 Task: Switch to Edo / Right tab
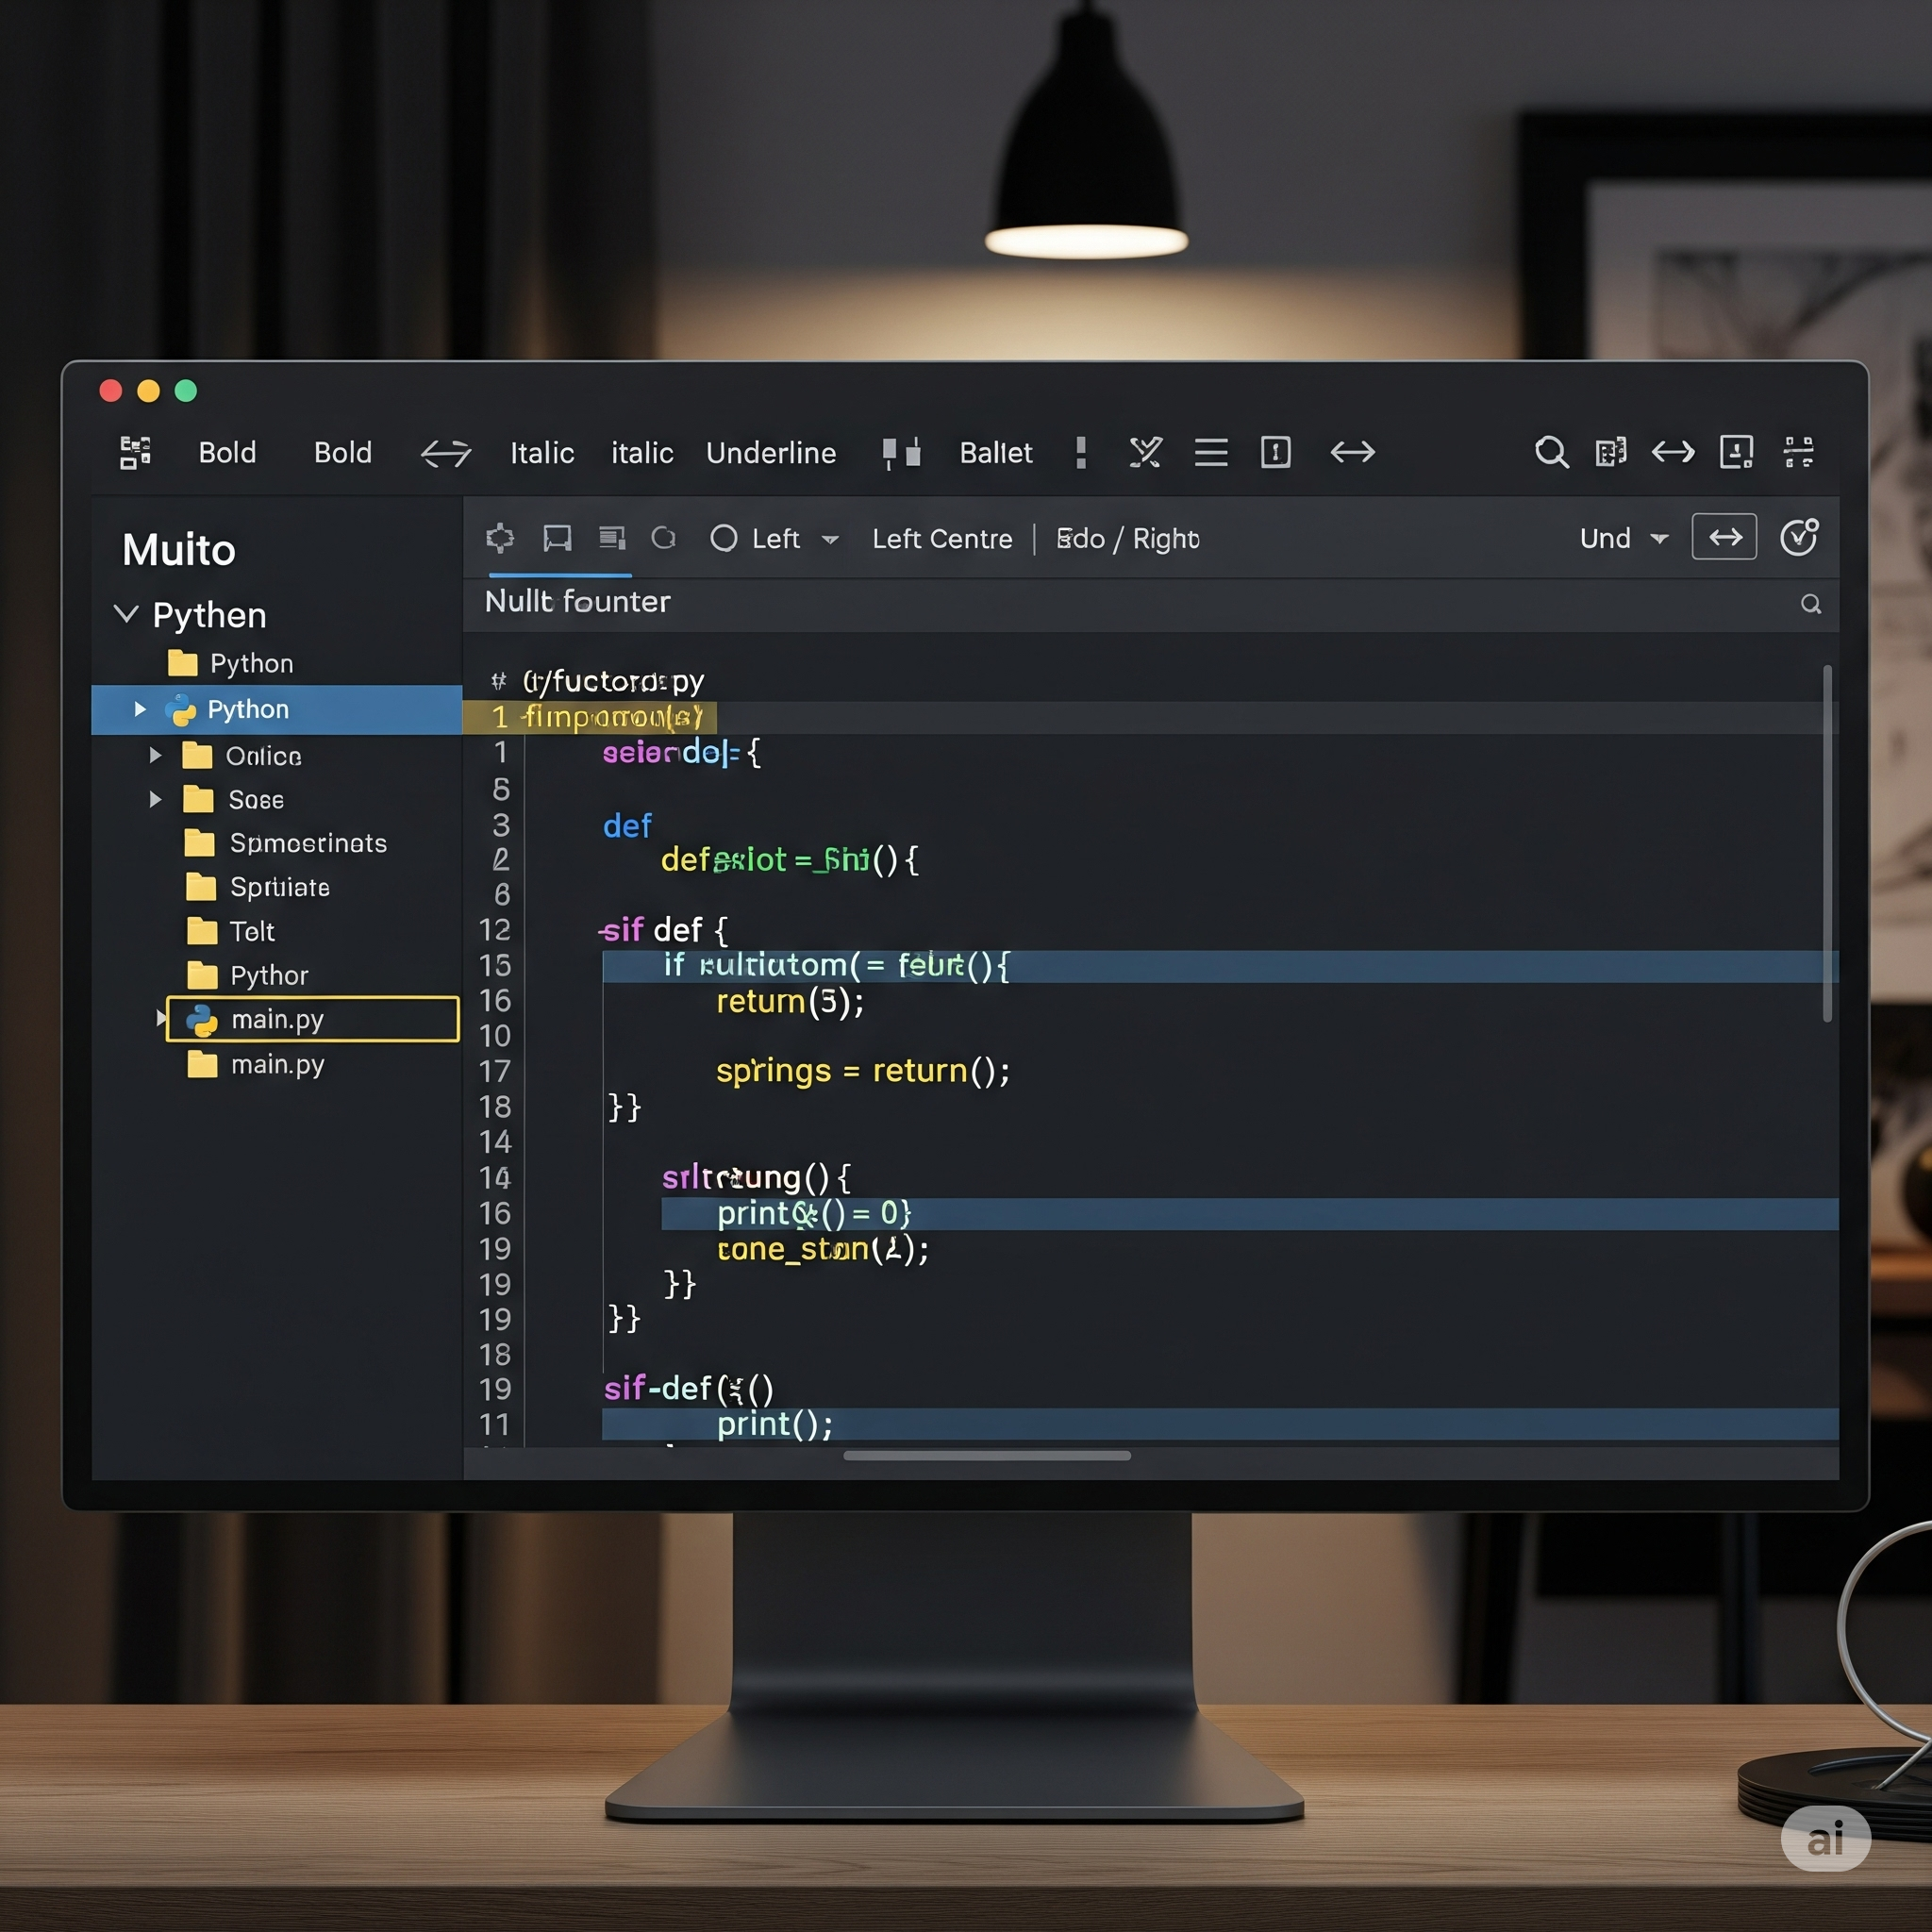1128,539
